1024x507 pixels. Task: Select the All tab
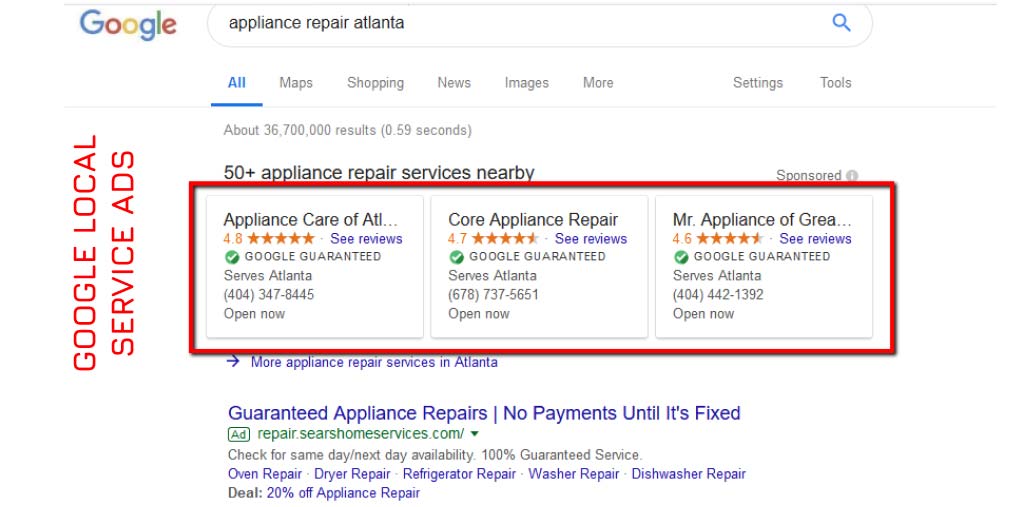(x=236, y=83)
